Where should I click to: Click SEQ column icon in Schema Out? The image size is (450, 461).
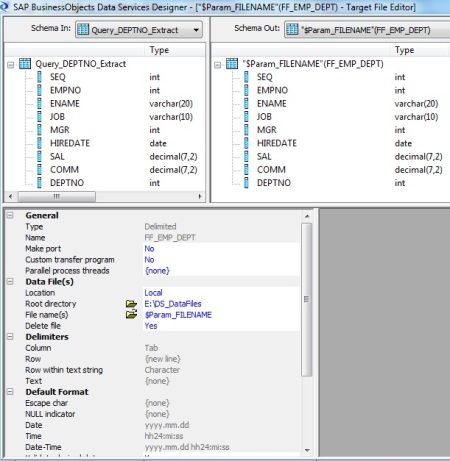pos(246,77)
